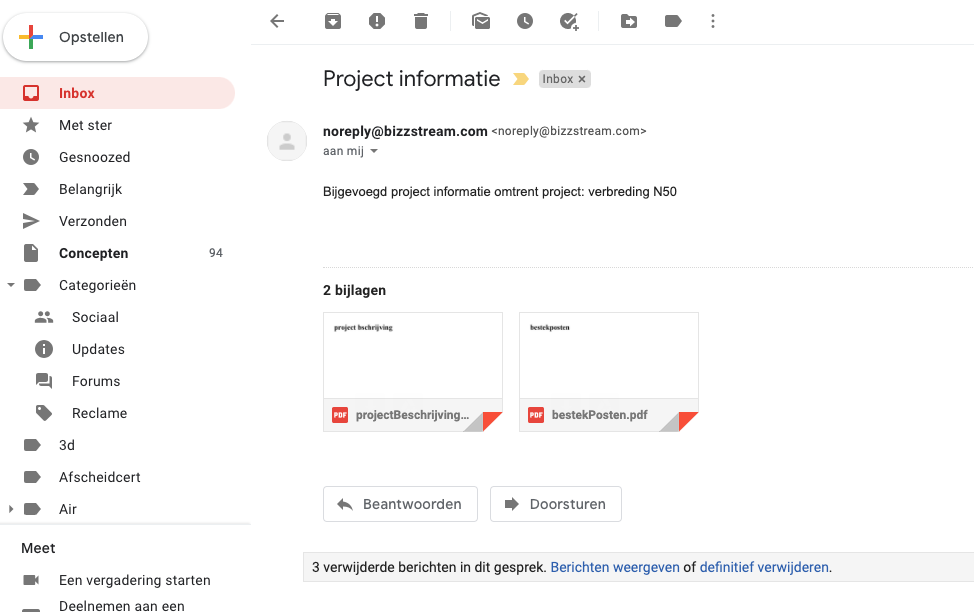974x612 pixels.
Task: Snooze this conversation
Action: pos(525,20)
